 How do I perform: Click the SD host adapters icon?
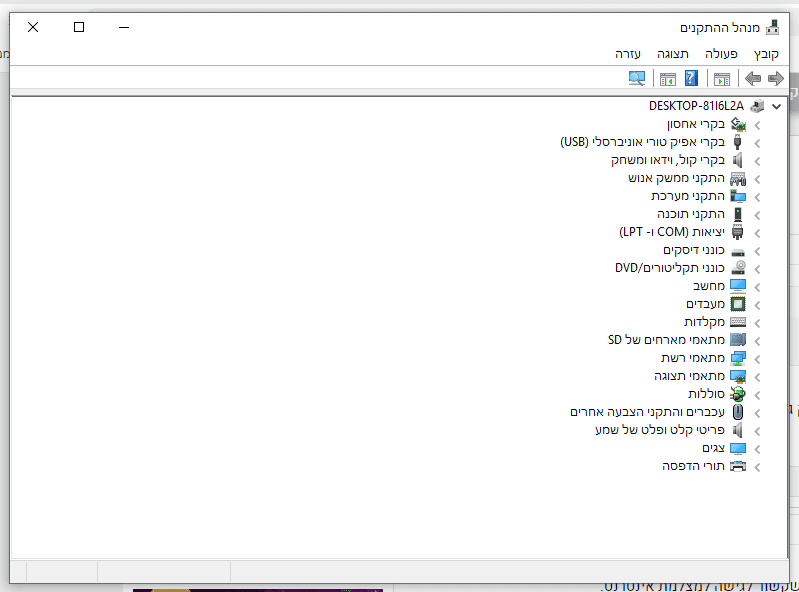738,340
